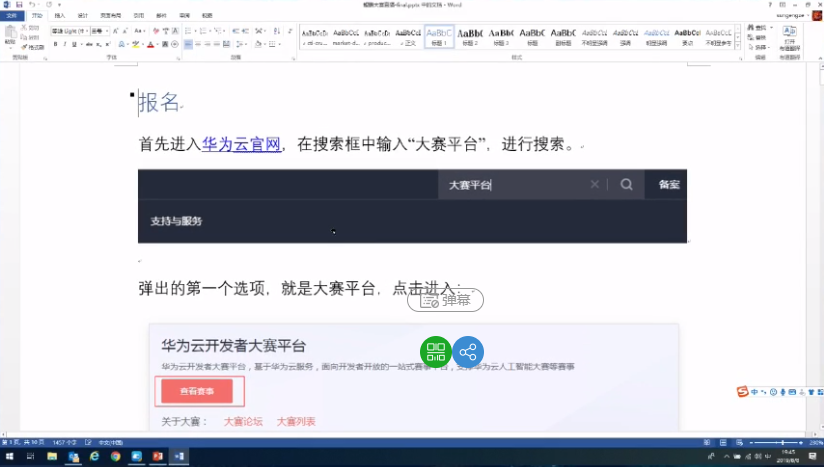Screen dimensions: 824x467
Task: Open the Change Case (Aa) dropdown
Action: 139,31
